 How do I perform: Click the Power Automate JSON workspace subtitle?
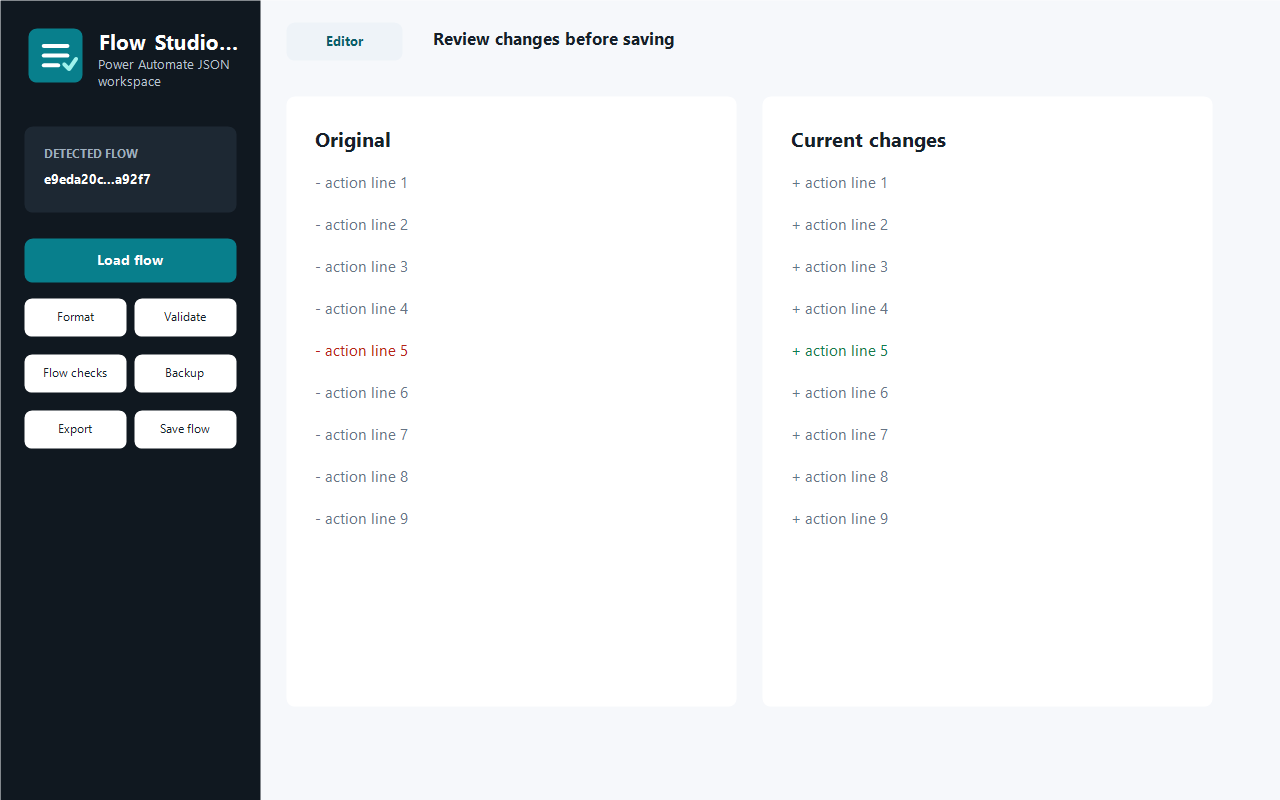pyautogui.click(x=164, y=73)
